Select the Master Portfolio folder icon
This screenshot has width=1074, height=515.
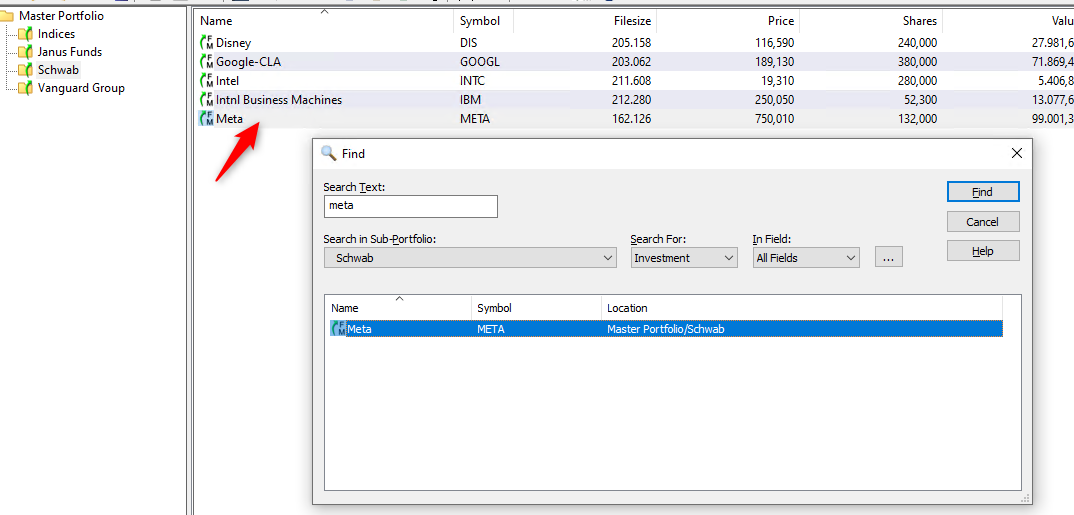click(x=7, y=16)
